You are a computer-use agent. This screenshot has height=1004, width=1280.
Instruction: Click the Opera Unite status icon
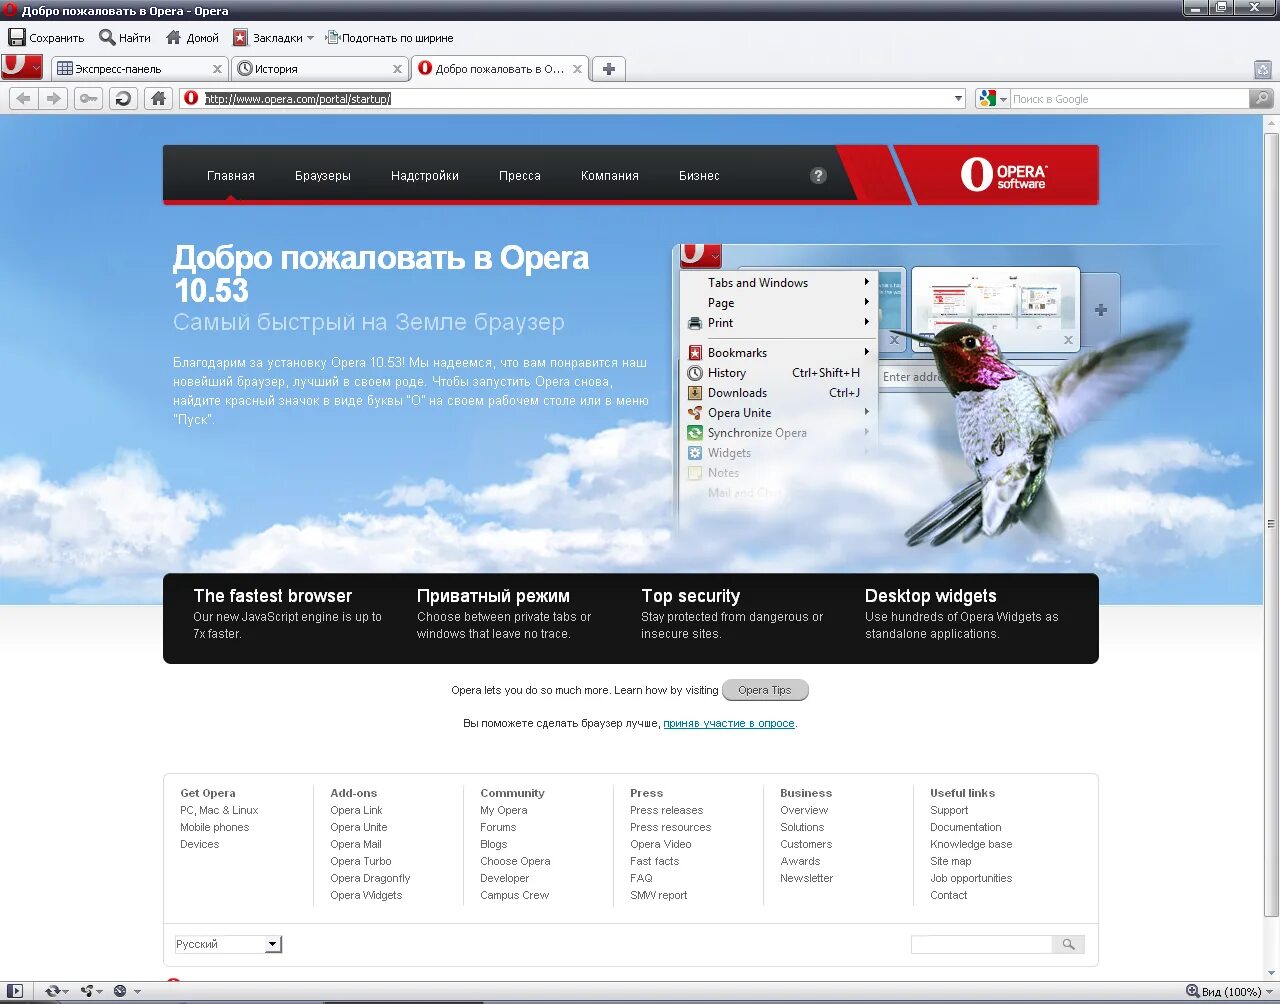tap(87, 991)
